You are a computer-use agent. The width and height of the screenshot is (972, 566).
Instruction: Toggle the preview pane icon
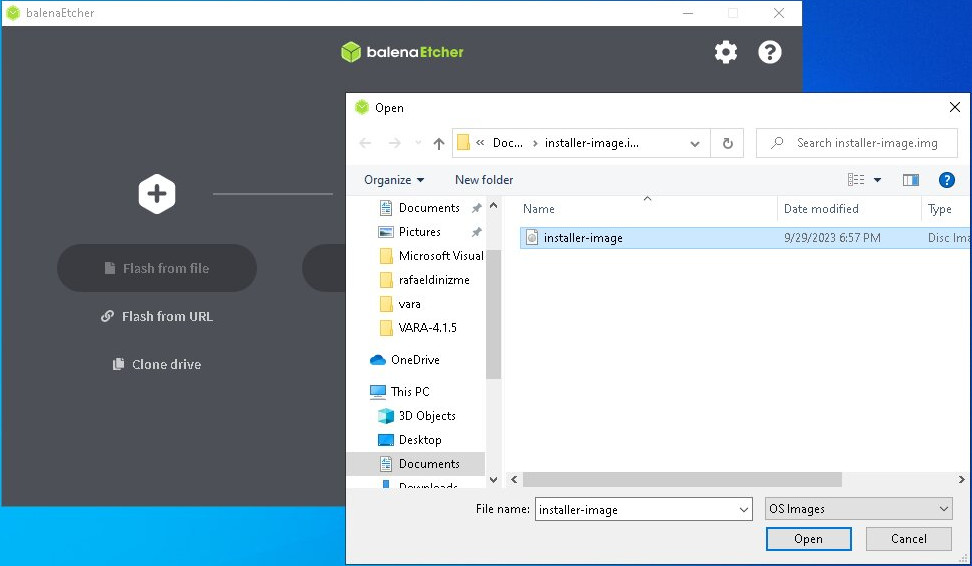coord(910,180)
